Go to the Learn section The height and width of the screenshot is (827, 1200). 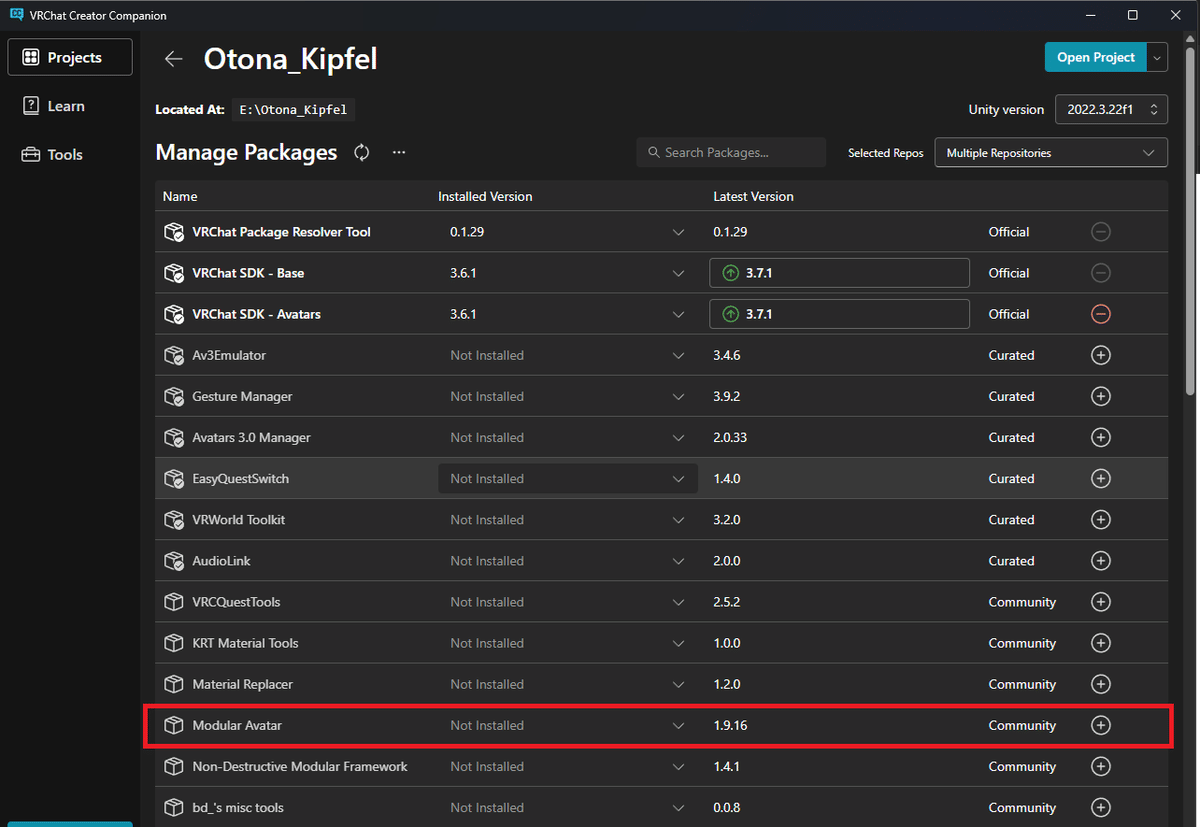point(66,106)
